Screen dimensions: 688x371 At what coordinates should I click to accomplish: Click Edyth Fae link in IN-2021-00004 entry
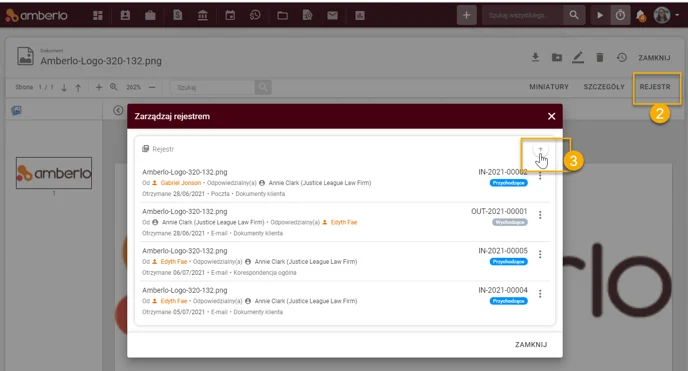(x=173, y=301)
